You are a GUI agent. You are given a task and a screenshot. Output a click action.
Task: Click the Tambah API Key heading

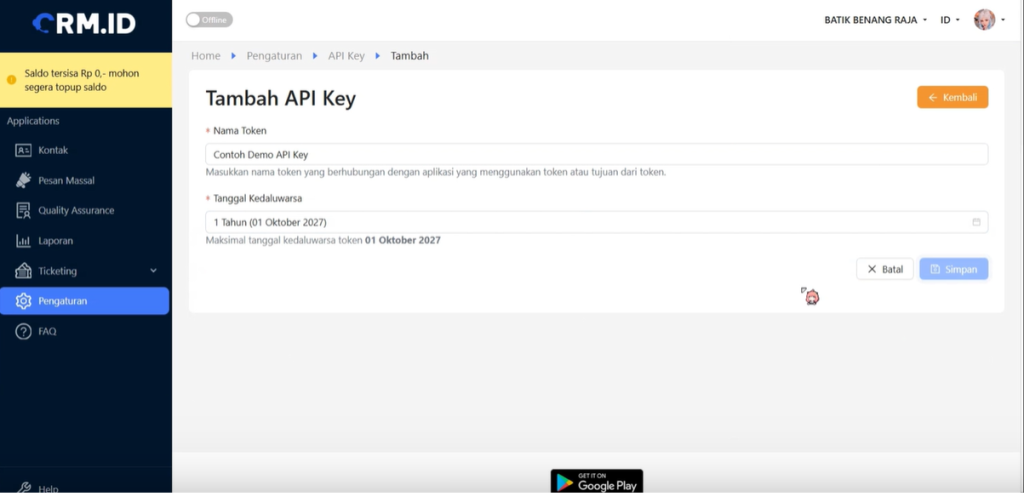(x=281, y=99)
